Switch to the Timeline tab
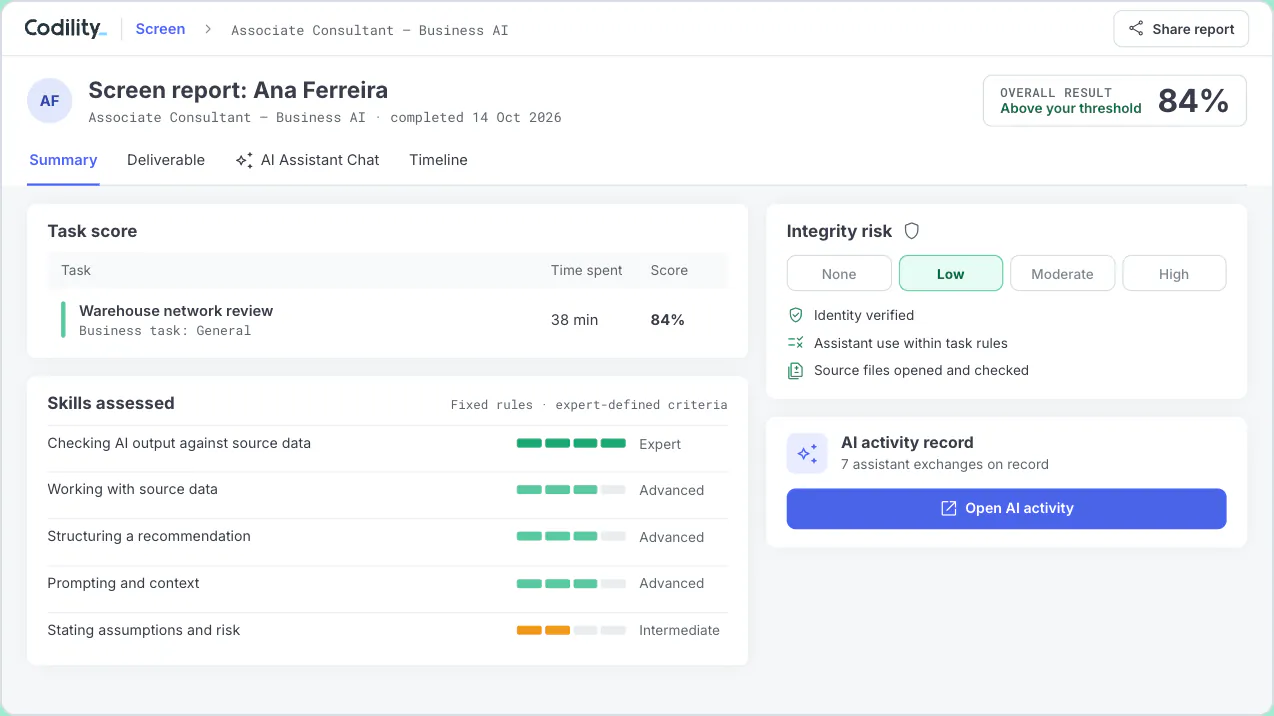This screenshot has width=1274, height=716. (438, 160)
